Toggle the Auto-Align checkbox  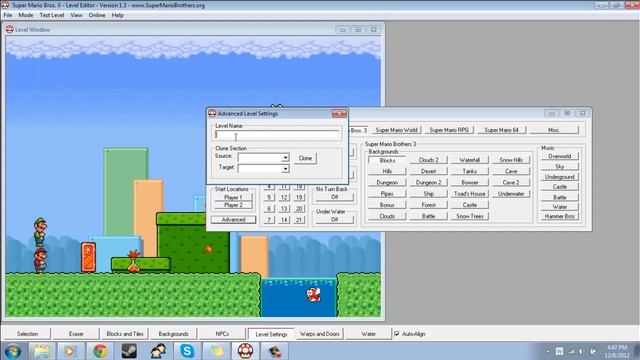tap(397, 333)
